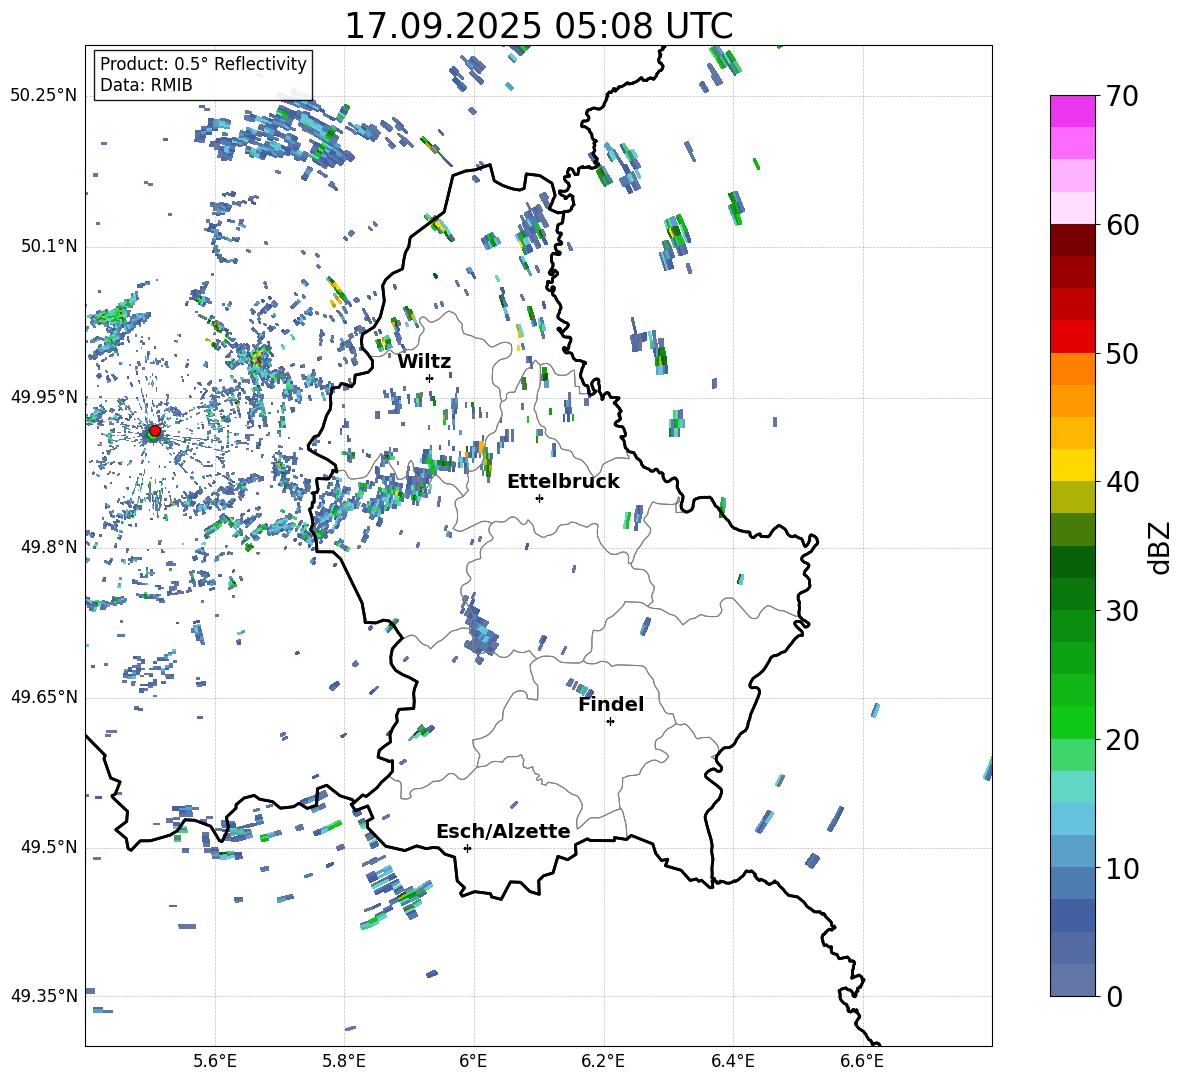Pick the bright red swatch just above 50
This screenshot has width=1184, height=1081.
pyautogui.click(x=1073, y=336)
